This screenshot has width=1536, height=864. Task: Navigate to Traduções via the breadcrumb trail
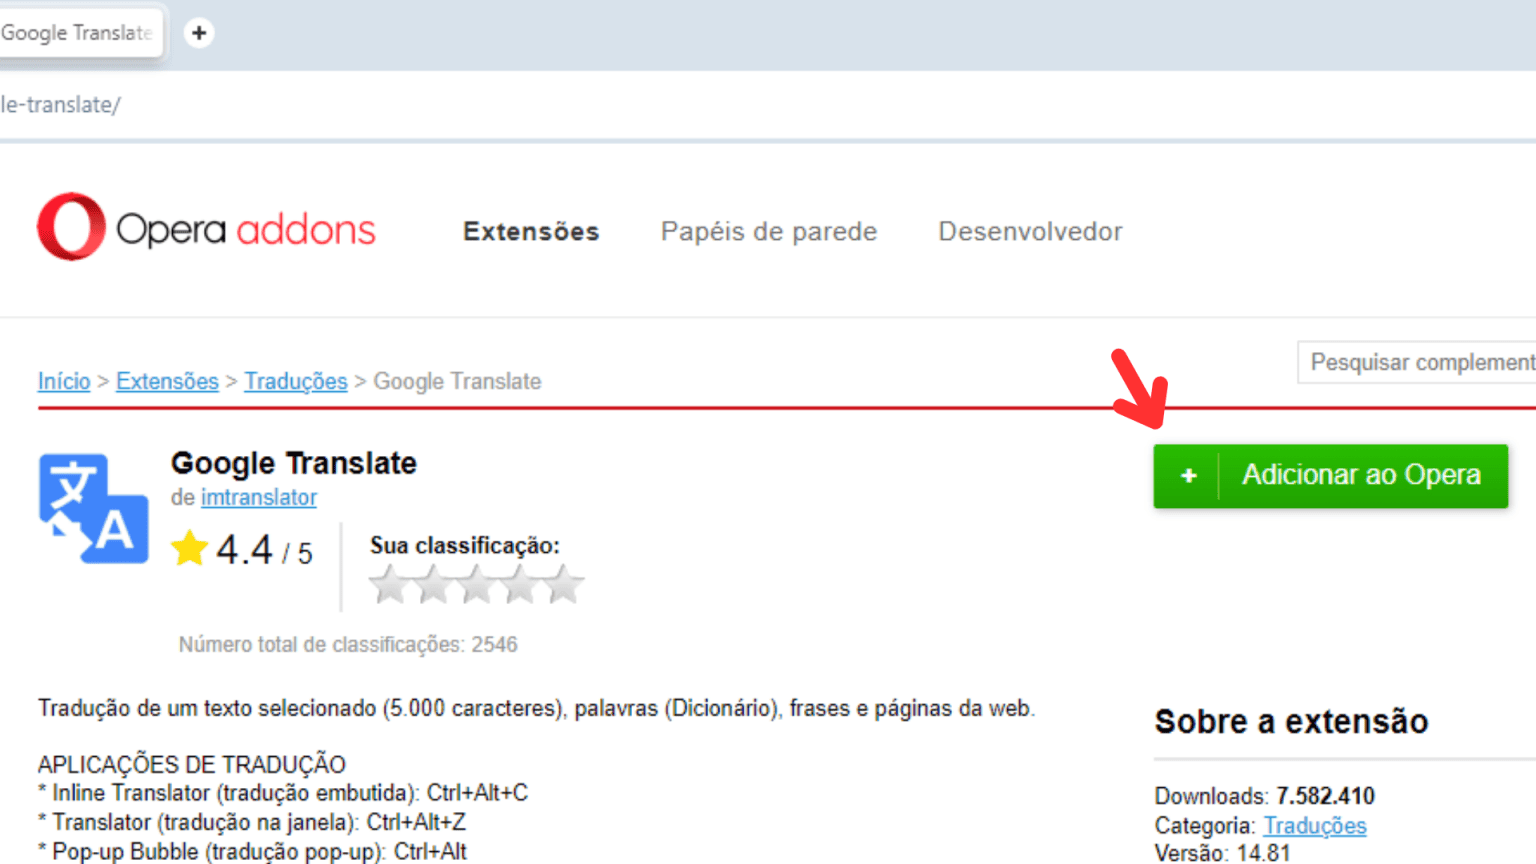(295, 381)
